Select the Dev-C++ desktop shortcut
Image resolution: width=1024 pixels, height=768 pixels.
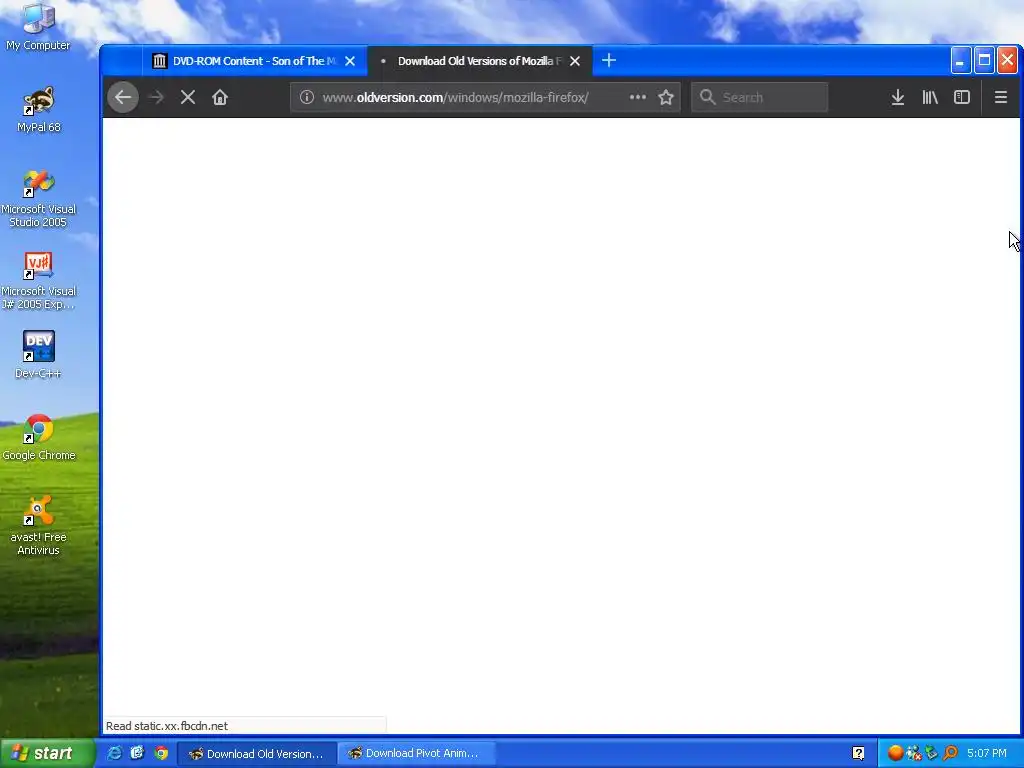39,355
